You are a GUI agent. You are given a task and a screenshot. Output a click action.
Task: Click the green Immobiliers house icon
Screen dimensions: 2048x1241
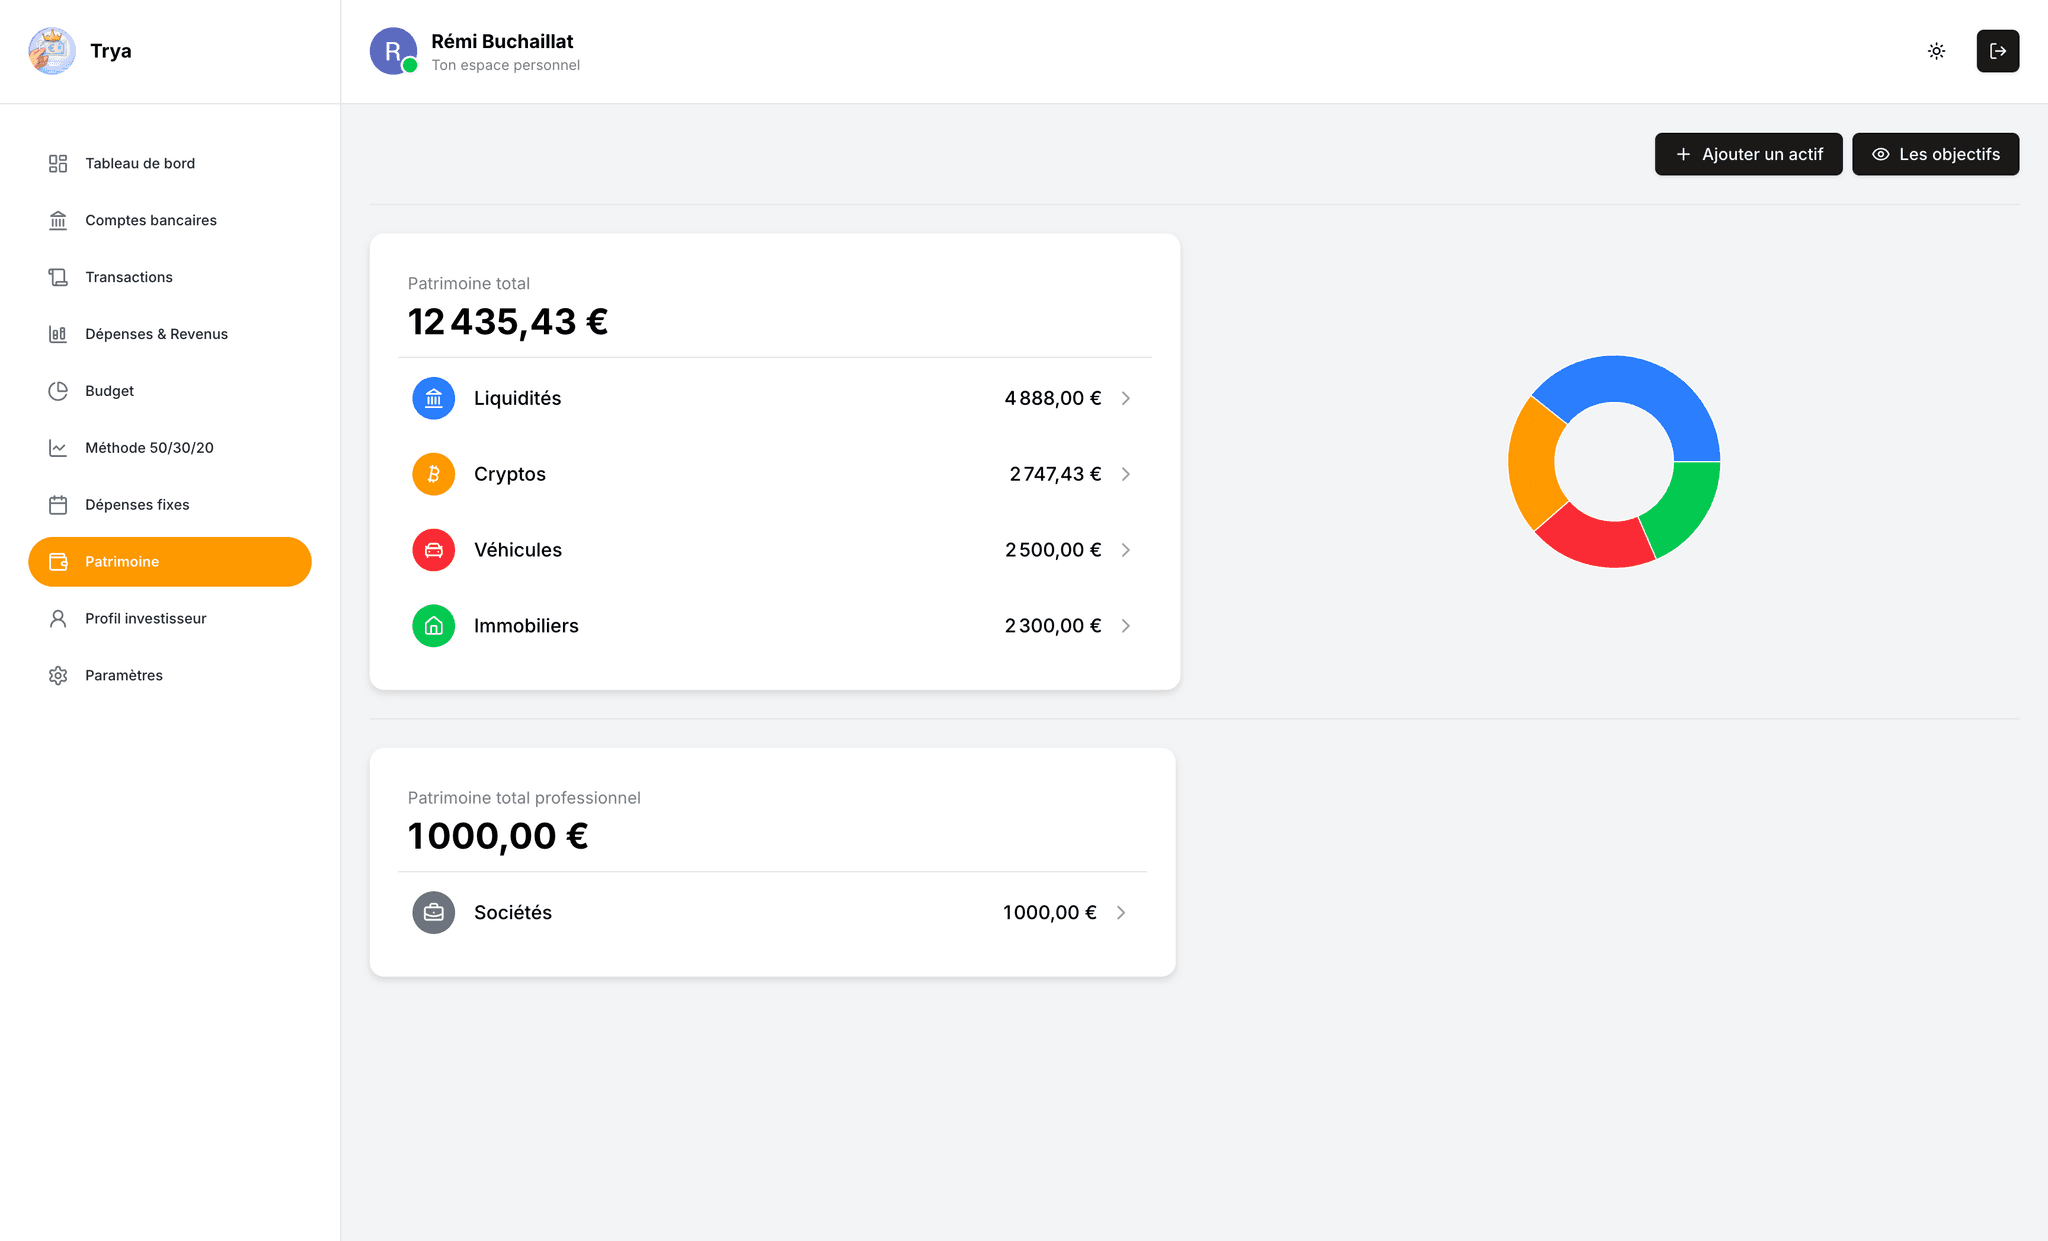[433, 626]
